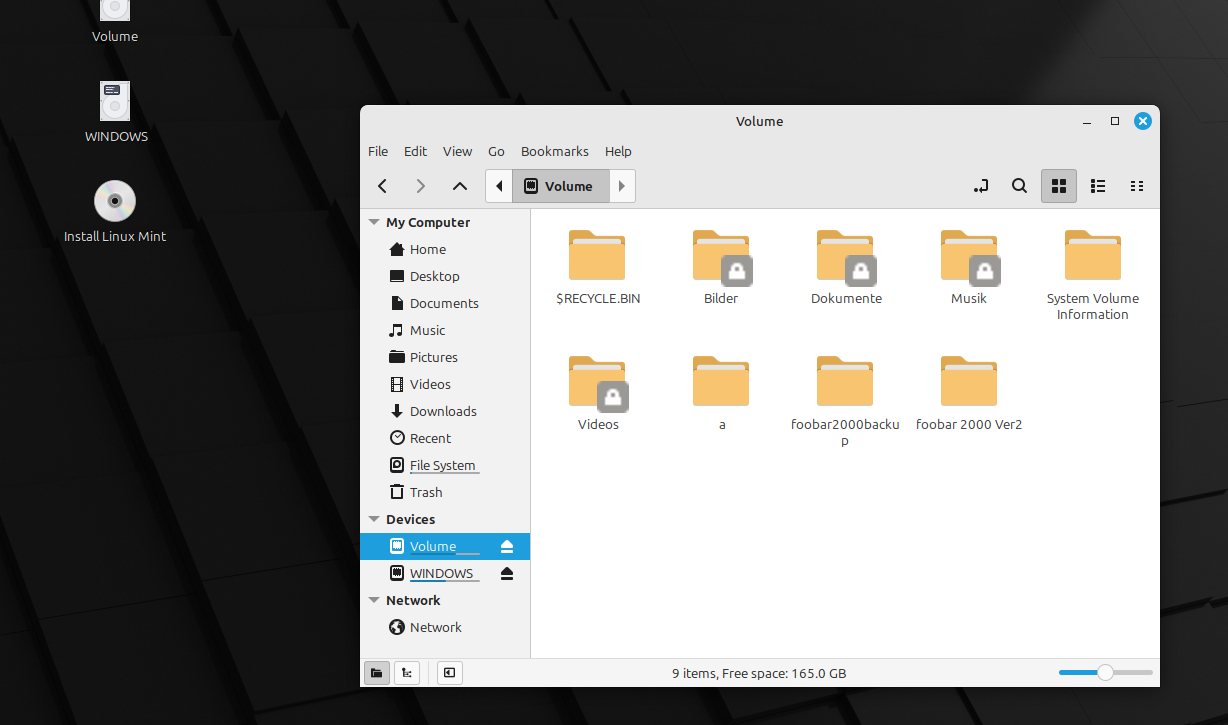Open the Network sidebar entry

pos(445,627)
